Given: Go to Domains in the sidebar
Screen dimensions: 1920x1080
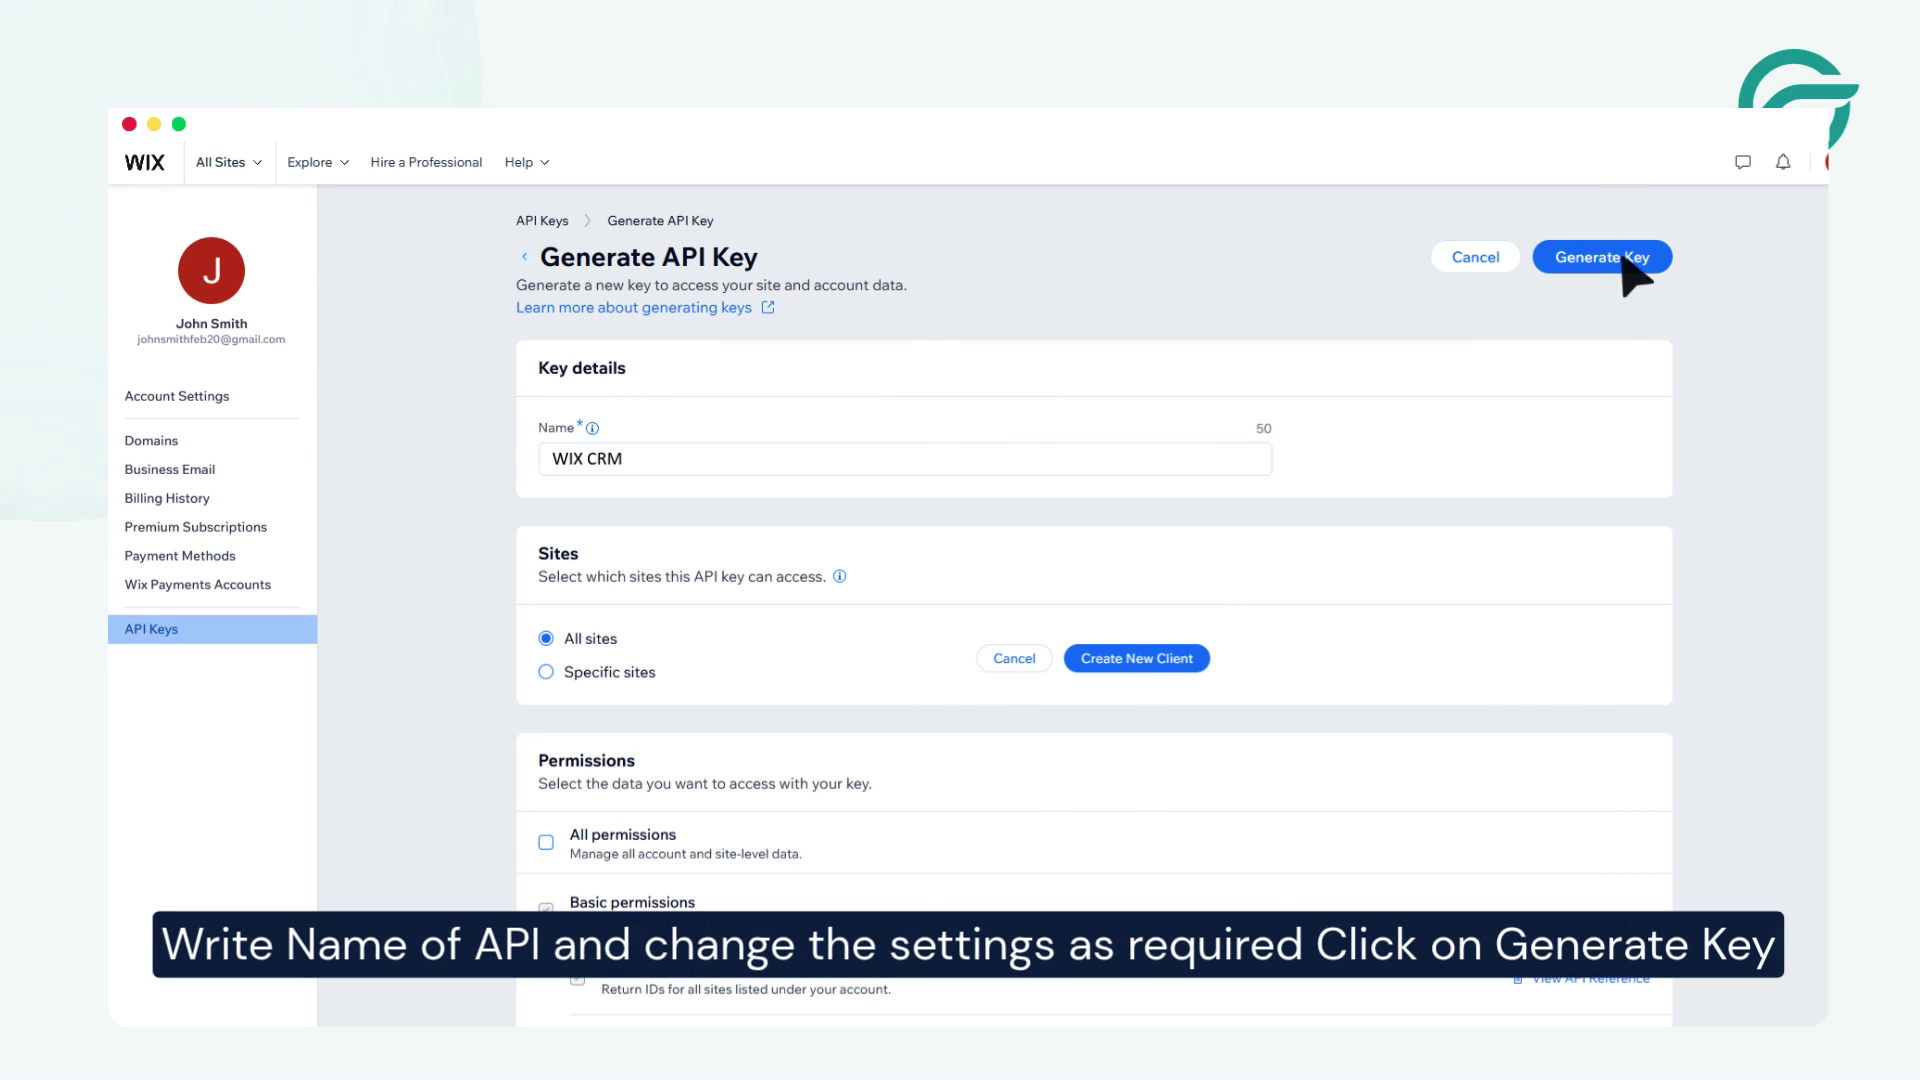Looking at the screenshot, I should tap(151, 440).
